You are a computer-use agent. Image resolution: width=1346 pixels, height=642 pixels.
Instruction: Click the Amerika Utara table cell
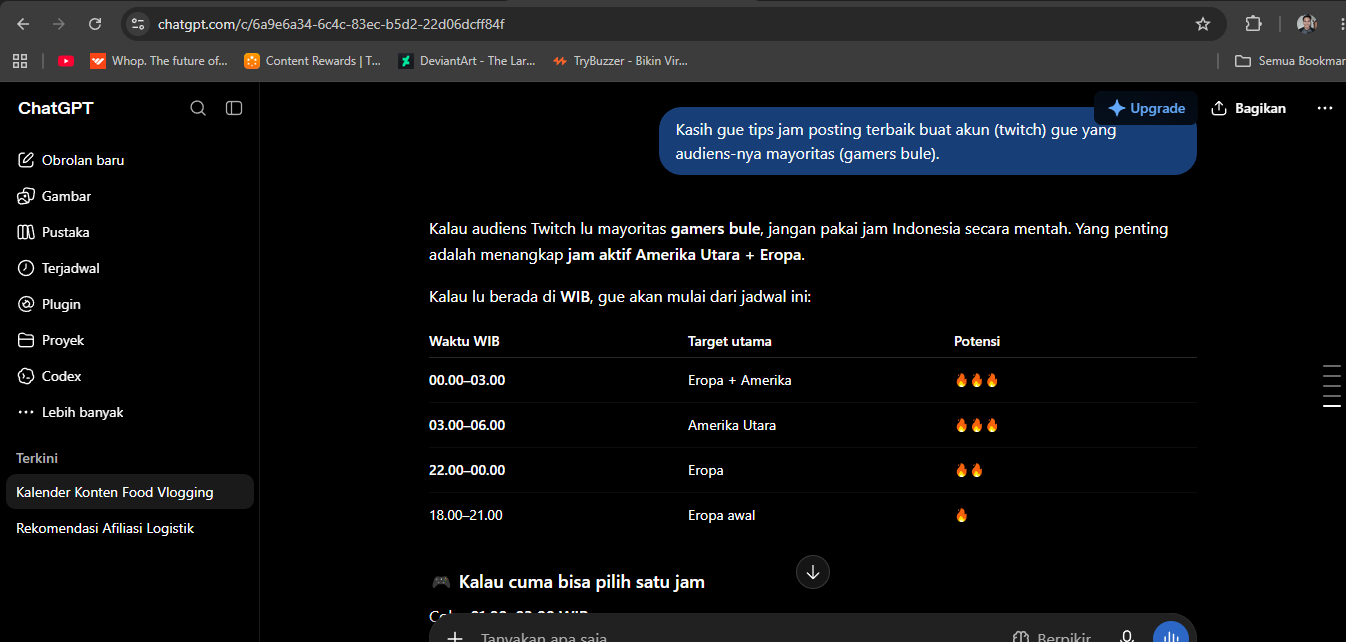point(732,425)
